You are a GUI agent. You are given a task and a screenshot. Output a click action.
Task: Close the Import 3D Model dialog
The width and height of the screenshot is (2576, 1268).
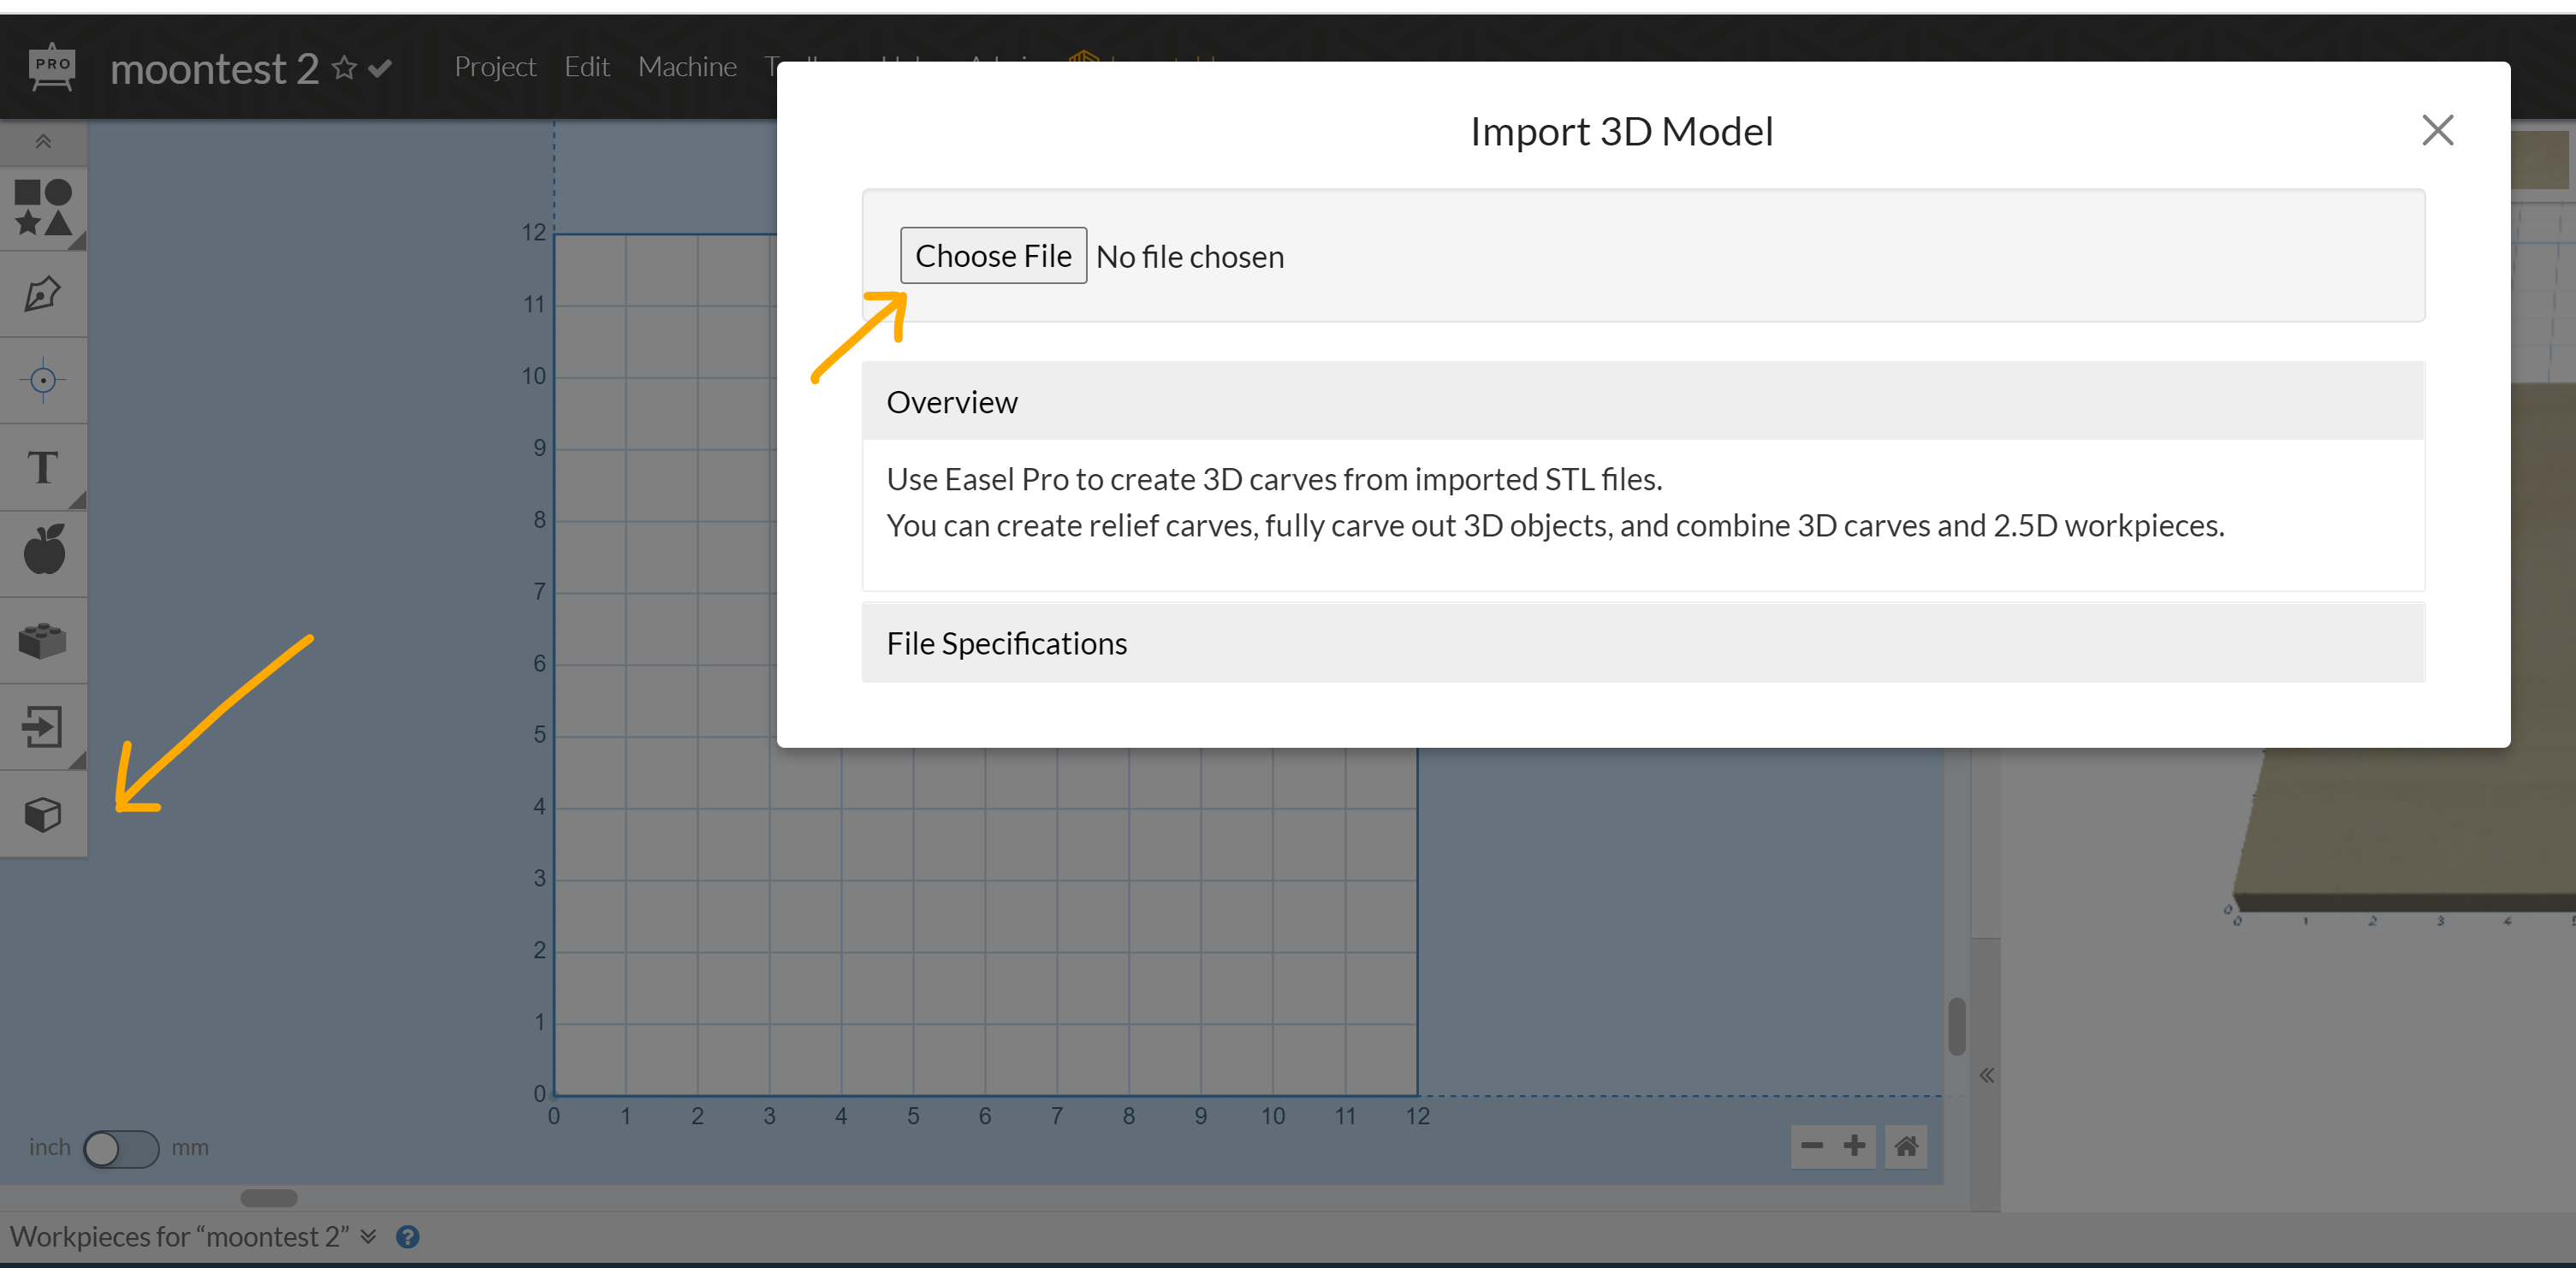2437,130
